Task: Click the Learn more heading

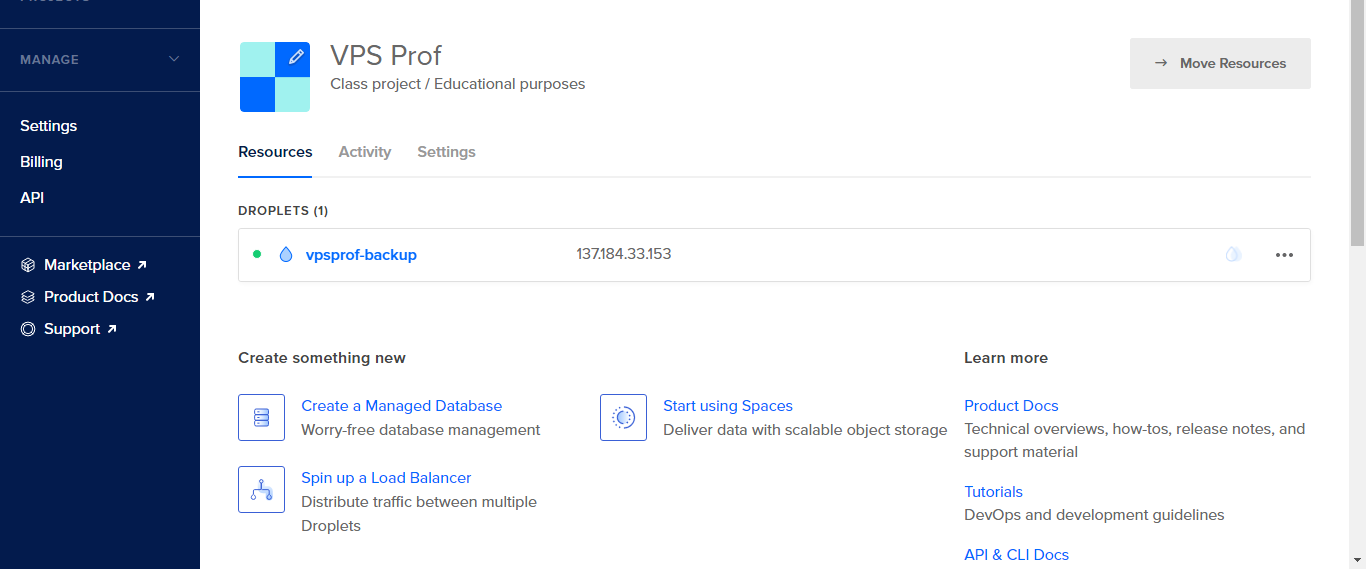Action: point(1006,358)
